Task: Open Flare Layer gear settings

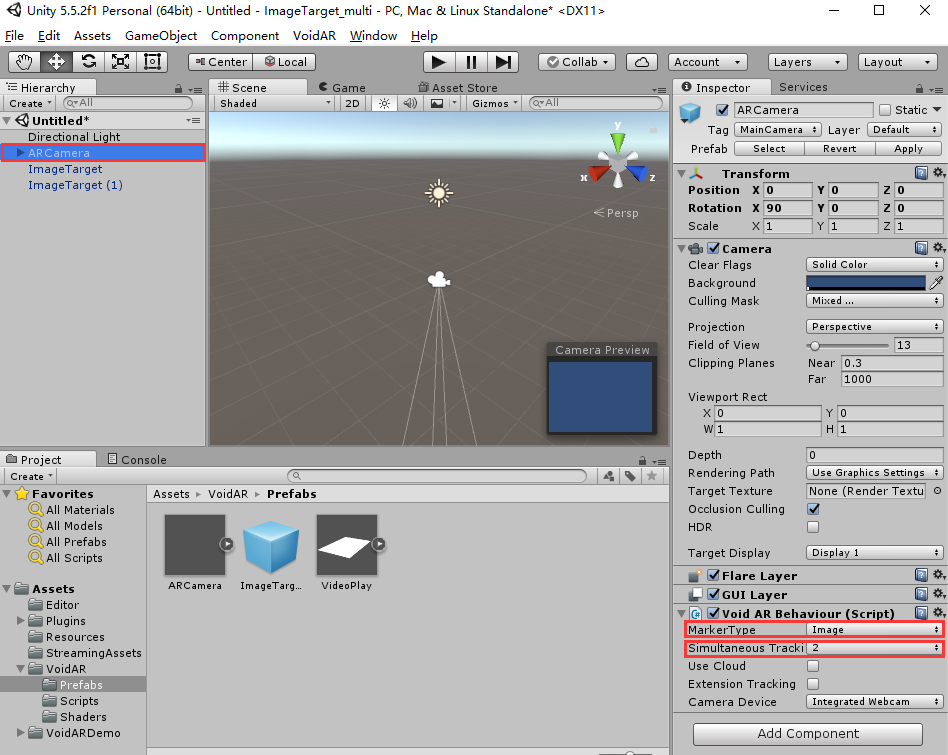Action: click(938, 575)
